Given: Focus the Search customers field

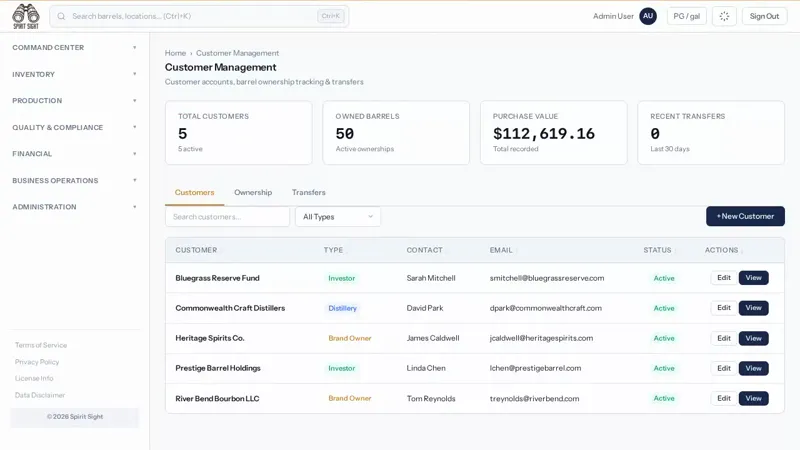Looking at the screenshot, I should click(x=227, y=217).
